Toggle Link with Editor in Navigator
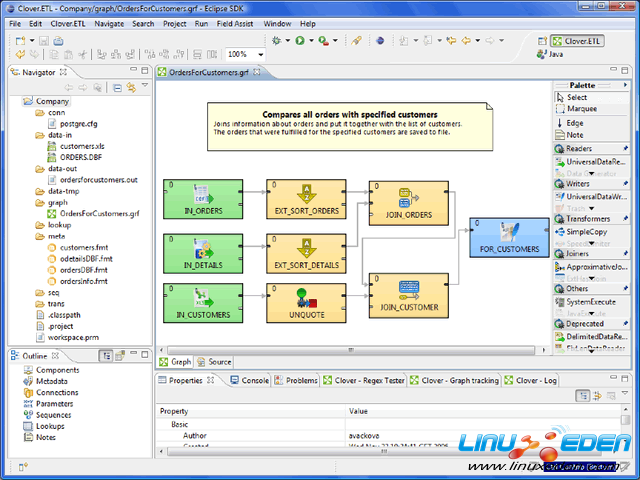This screenshot has width=640, height=480. coord(130,88)
